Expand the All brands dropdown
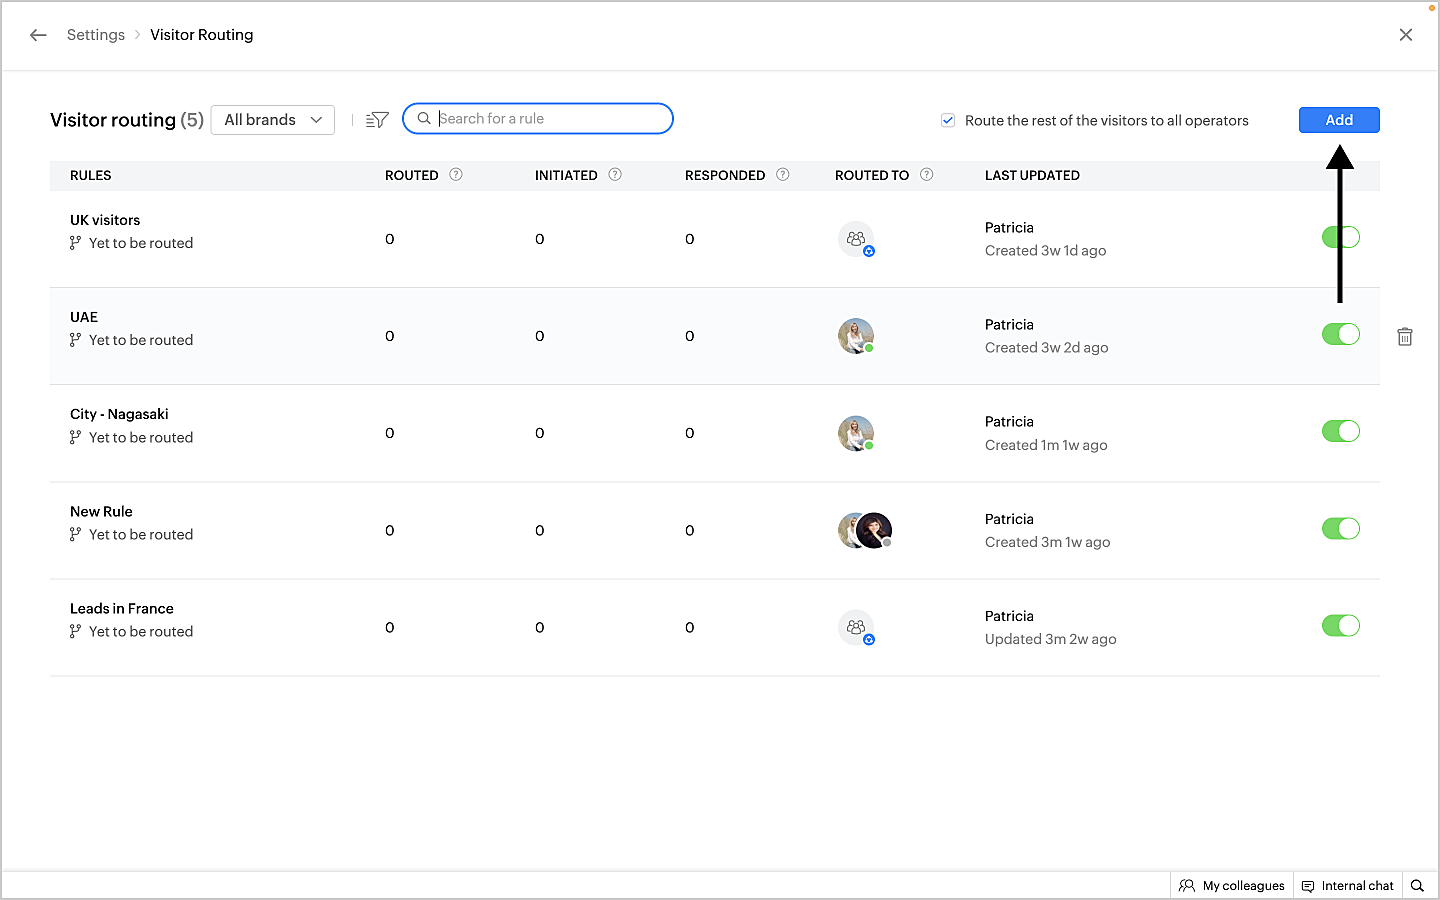 (273, 120)
